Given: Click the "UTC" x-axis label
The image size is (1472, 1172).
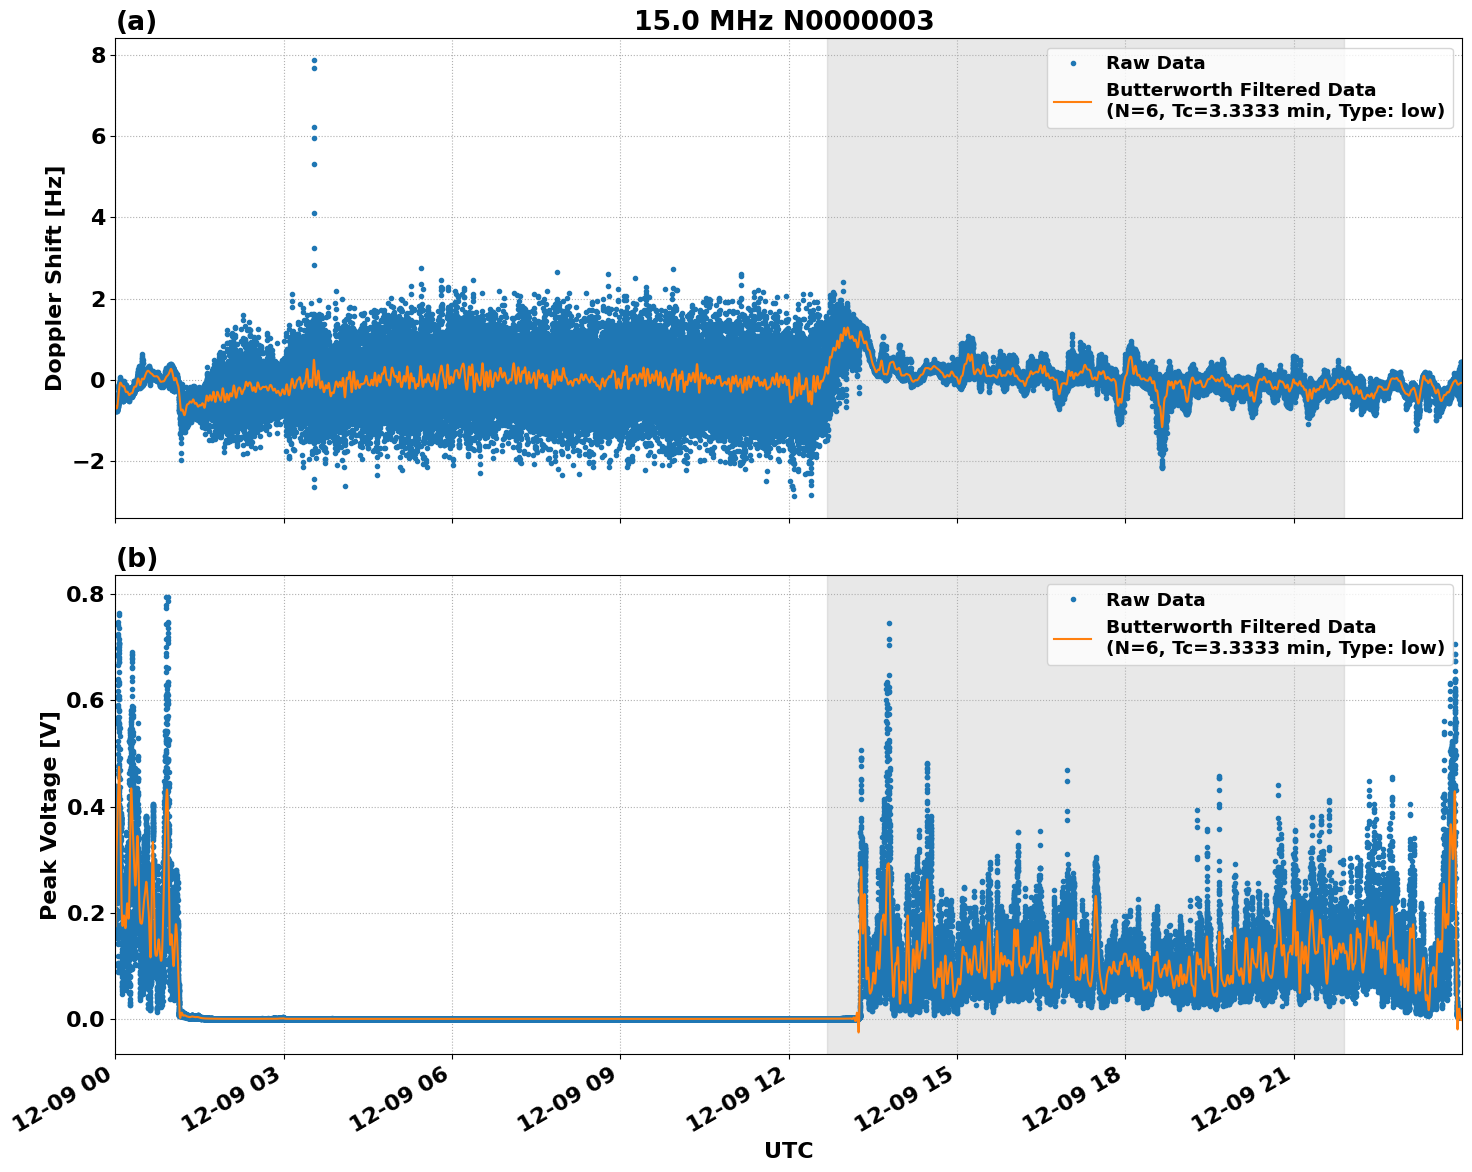Looking at the screenshot, I should (788, 1151).
